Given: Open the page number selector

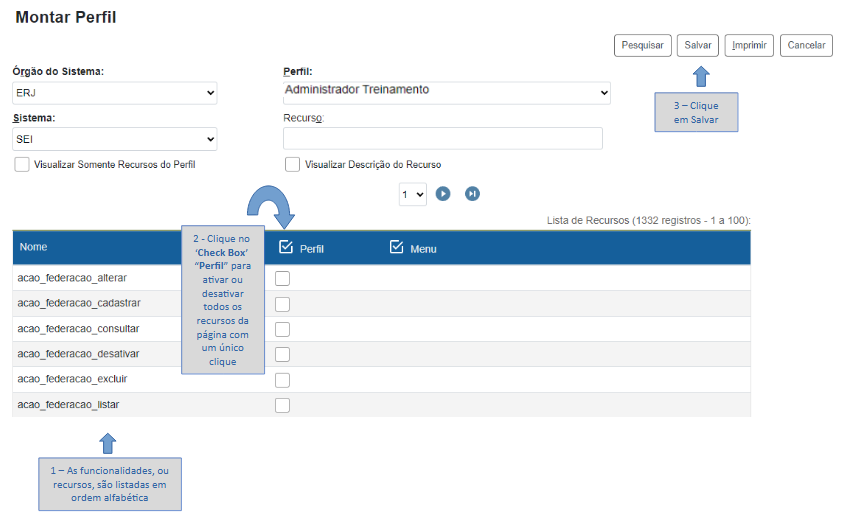Looking at the screenshot, I should click(x=412, y=194).
